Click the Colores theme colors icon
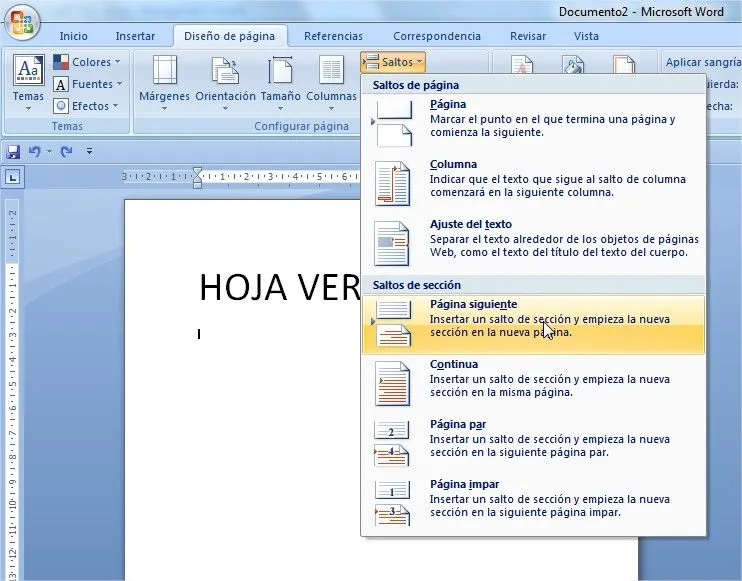 tap(61, 62)
